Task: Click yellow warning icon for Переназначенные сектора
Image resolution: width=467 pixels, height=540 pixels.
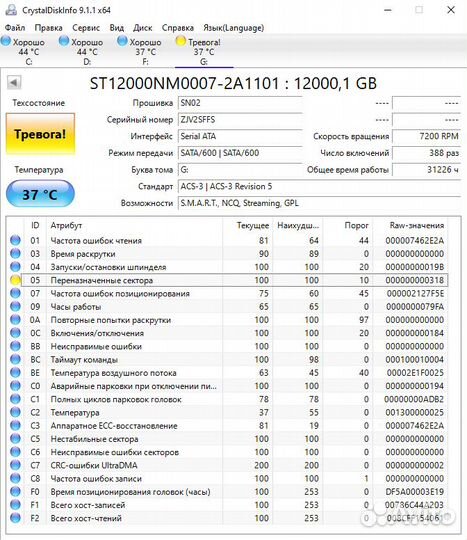Action: tap(15, 280)
